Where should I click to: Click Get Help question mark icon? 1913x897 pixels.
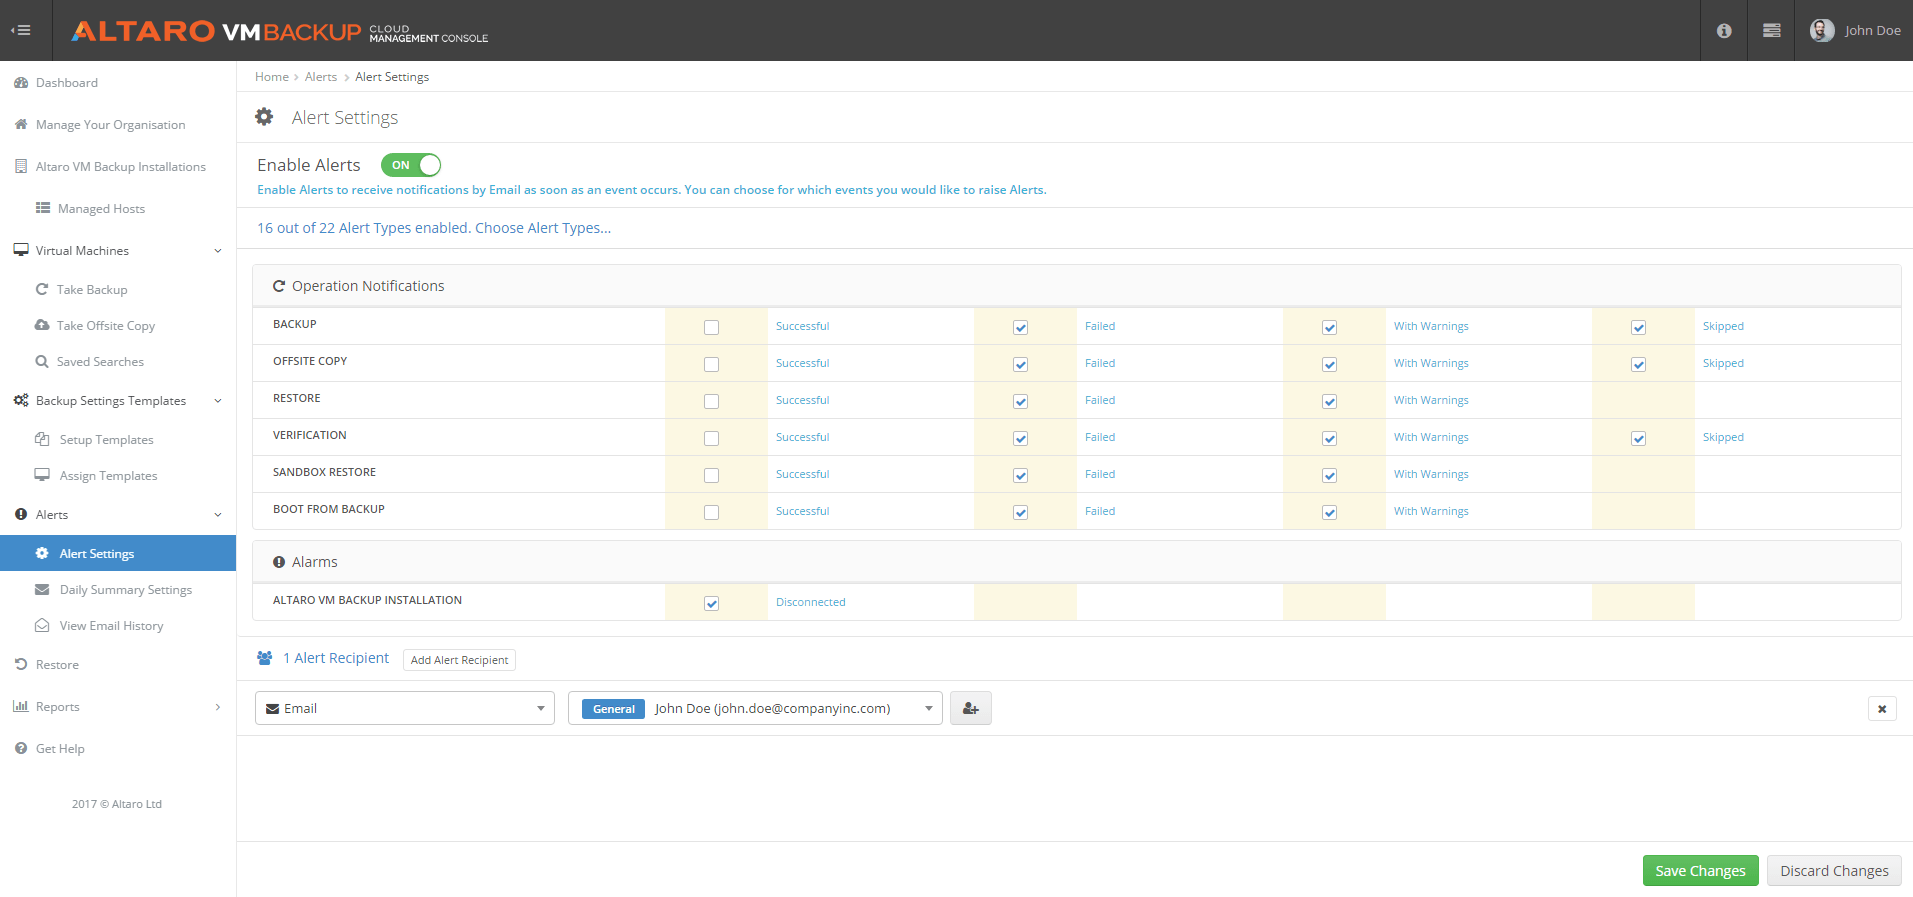click(x=20, y=749)
